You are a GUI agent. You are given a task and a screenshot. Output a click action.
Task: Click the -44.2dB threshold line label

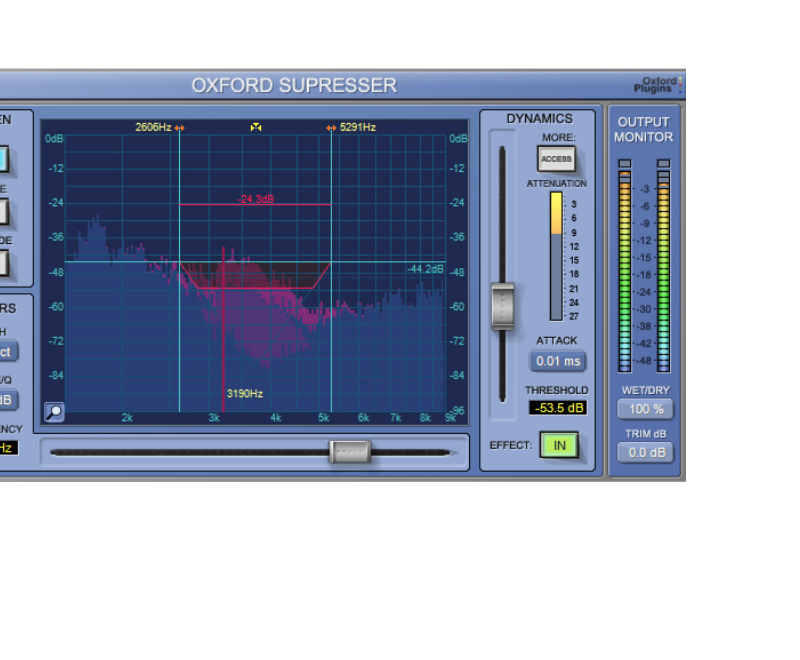point(426,269)
